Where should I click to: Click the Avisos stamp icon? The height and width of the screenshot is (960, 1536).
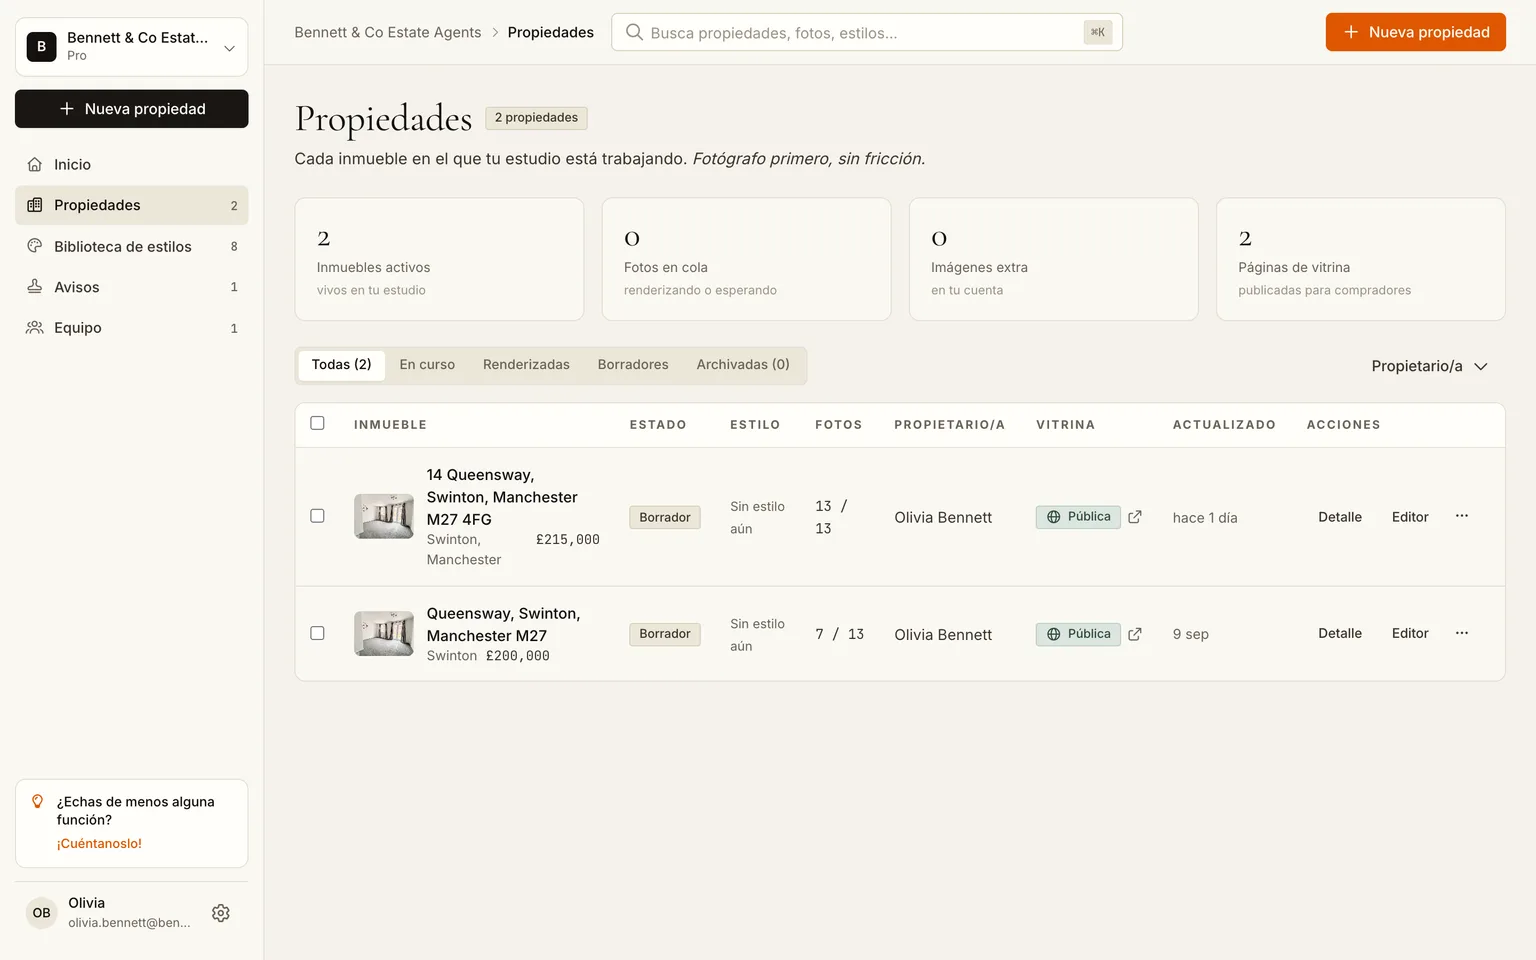(x=35, y=287)
